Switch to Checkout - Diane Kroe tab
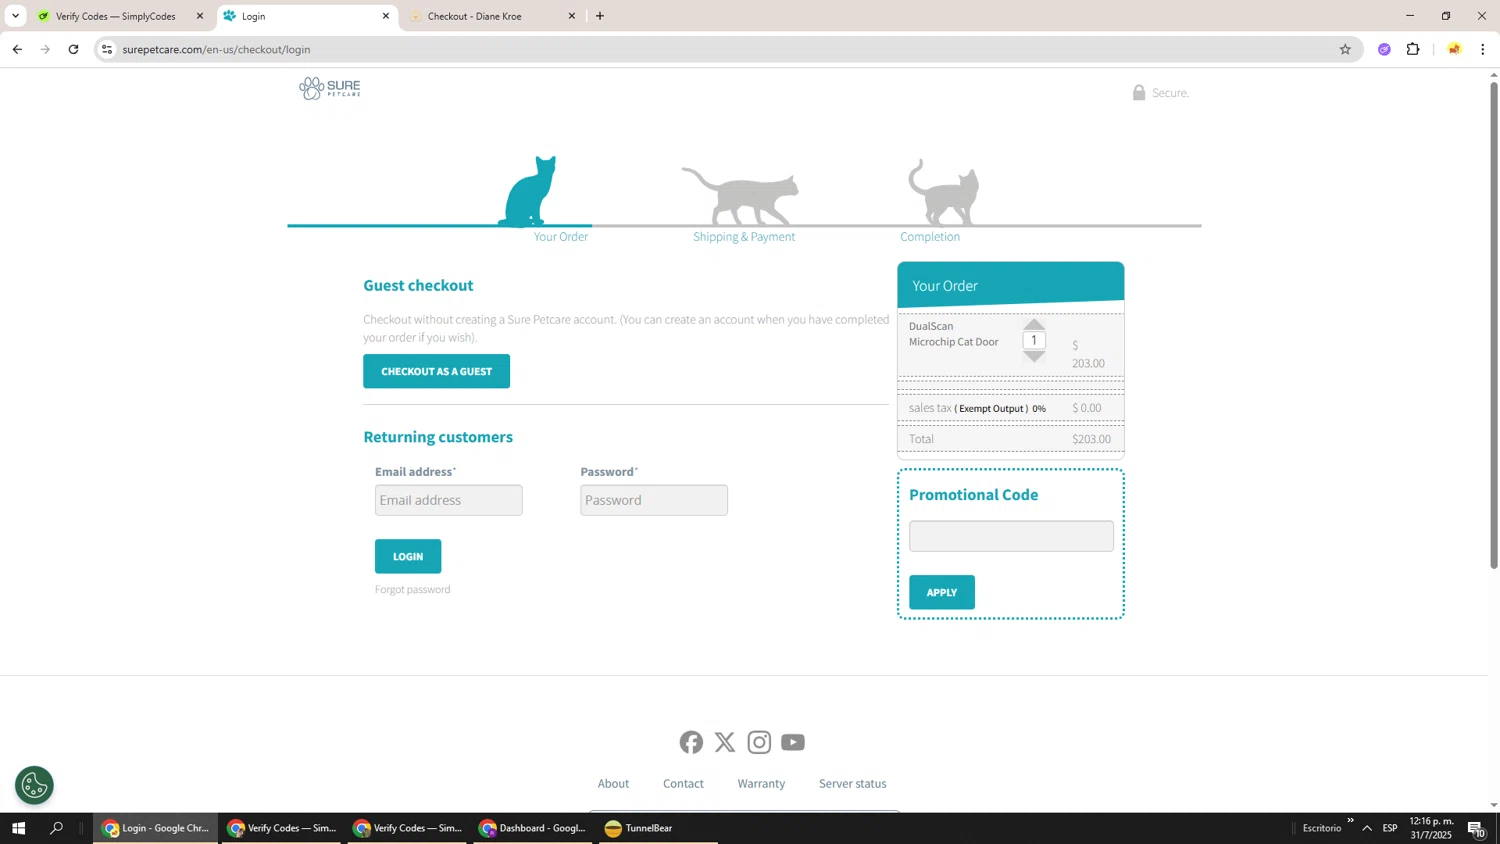The height and width of the screenshot is (844, 1500). click(x=490, y=16)
